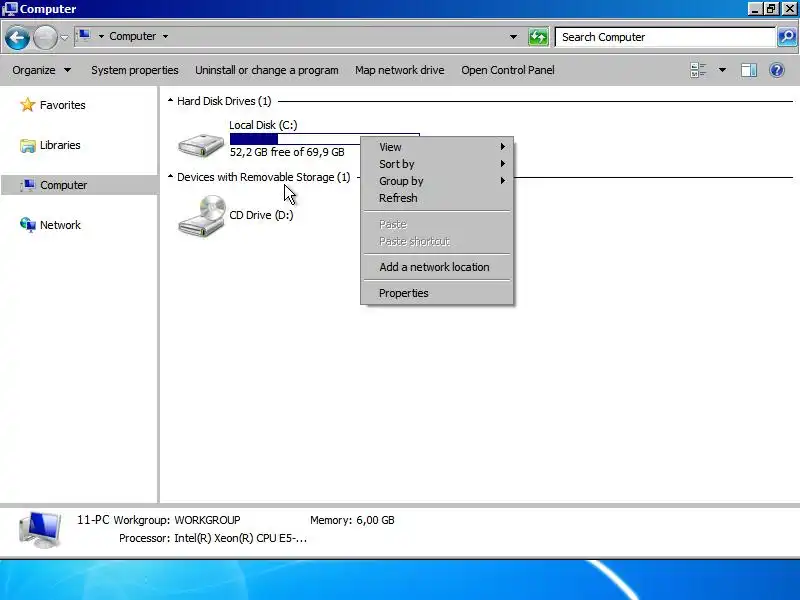Screen dimensions: 800x600
Task: Select the Network globe icon
Action: click(28, 224)
